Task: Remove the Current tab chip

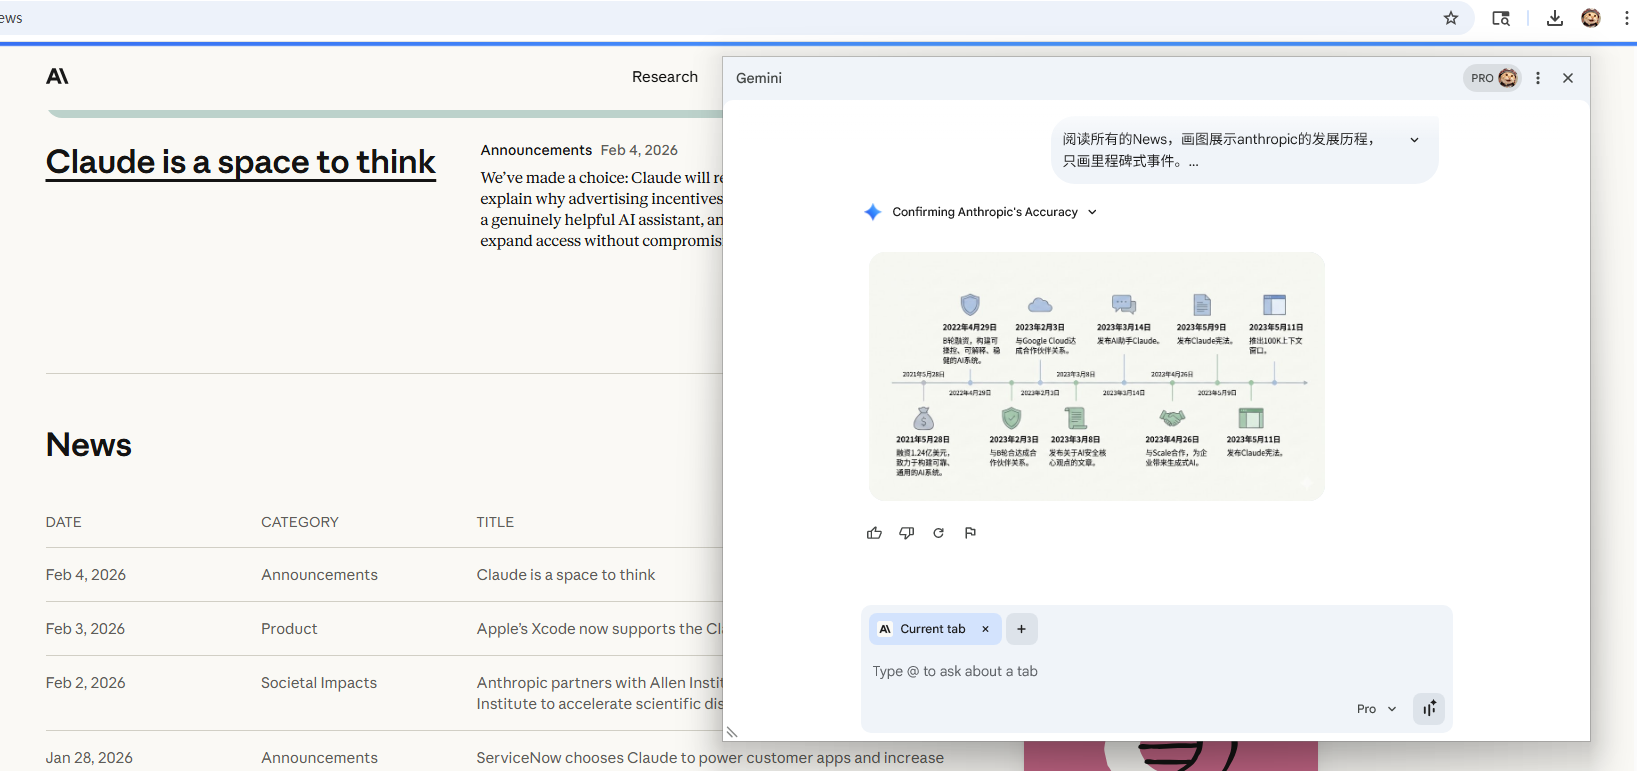Action: (985, 629)
